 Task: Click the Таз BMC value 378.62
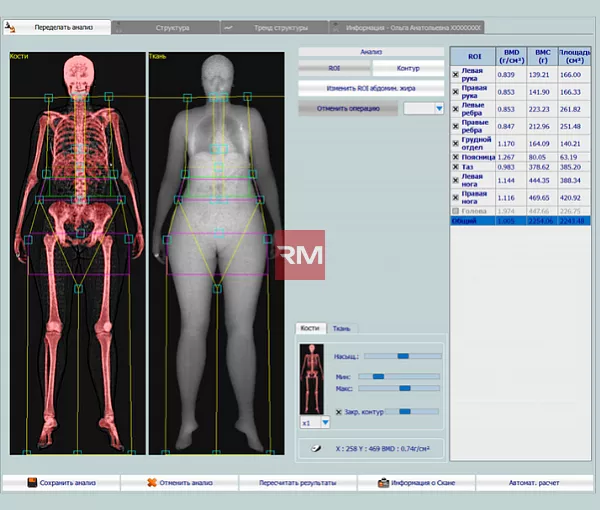click(539, 167)
